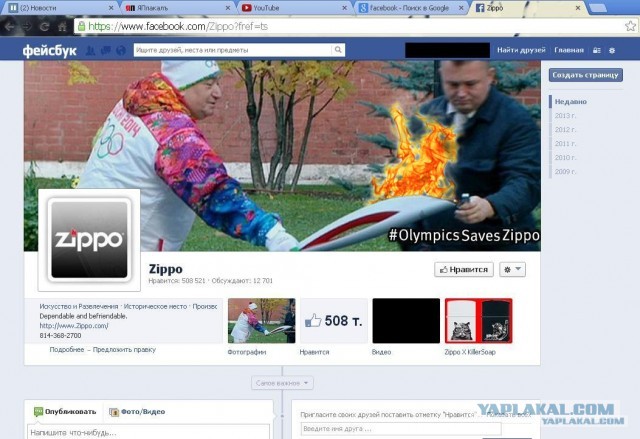640x439 pixels.
Task: Click the Zippo page title
Action: click(165, 269)
